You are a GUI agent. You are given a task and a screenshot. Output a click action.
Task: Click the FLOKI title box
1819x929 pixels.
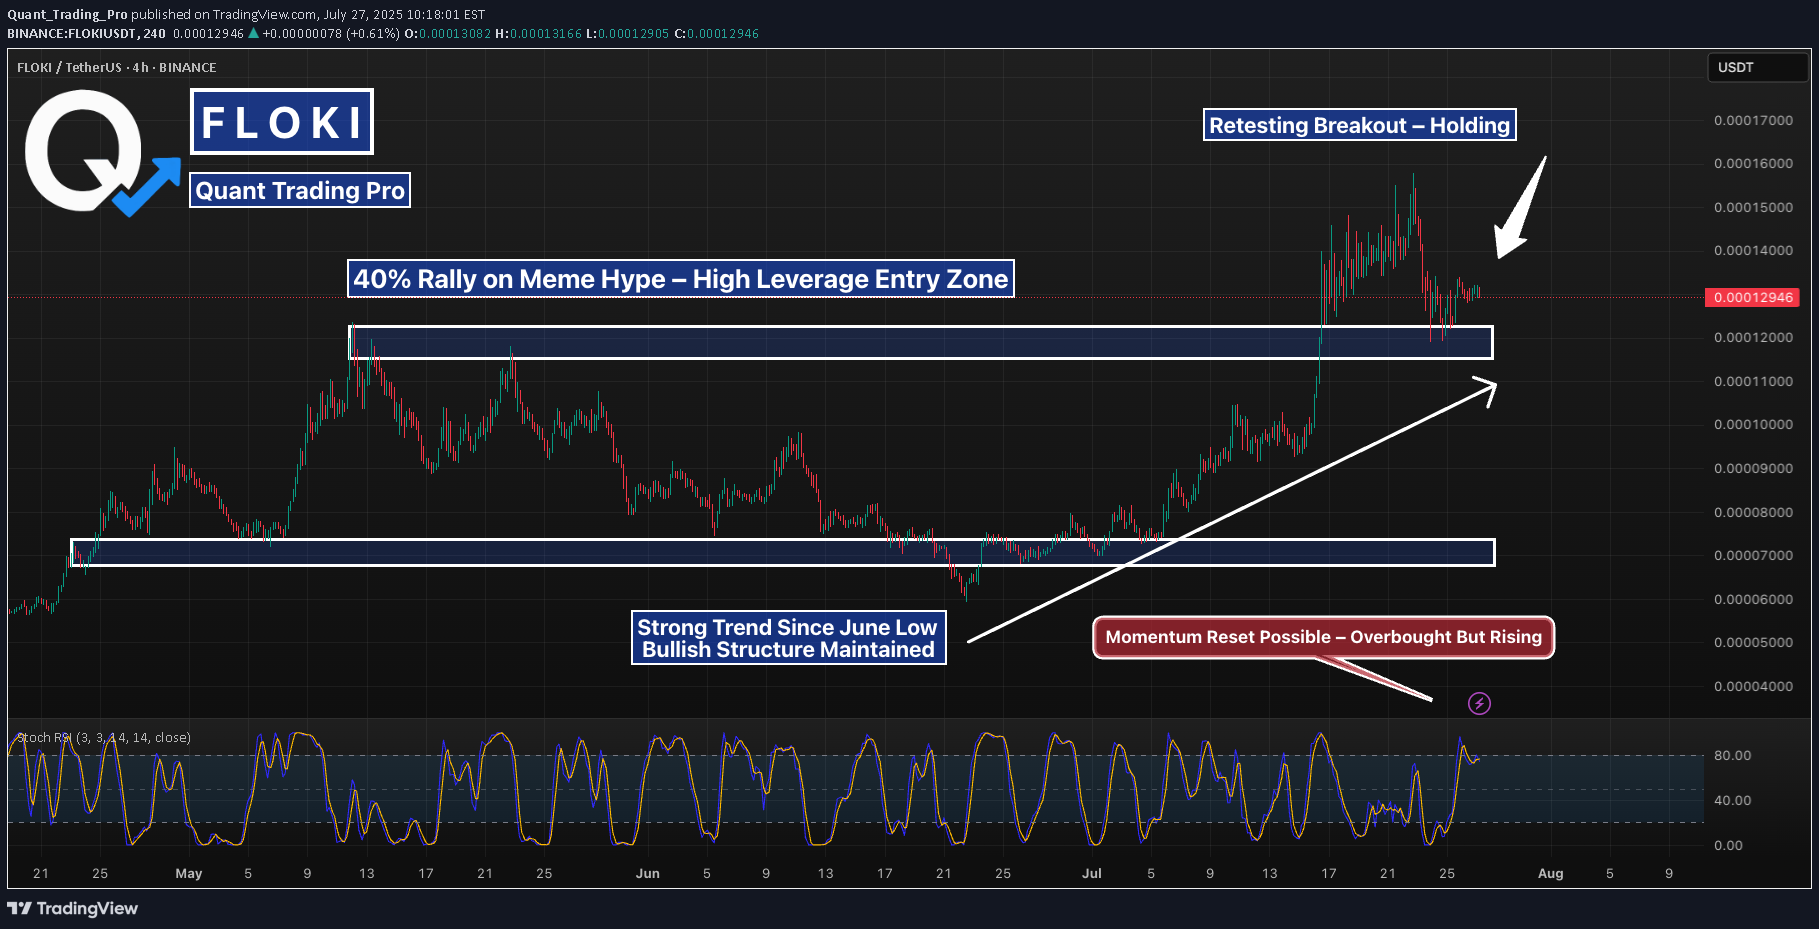(x=282, y=122)
